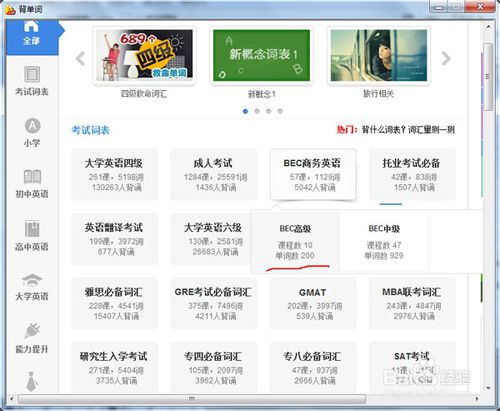
Task: Open the 大学英语四级 word list card
Action: (115, 174)
